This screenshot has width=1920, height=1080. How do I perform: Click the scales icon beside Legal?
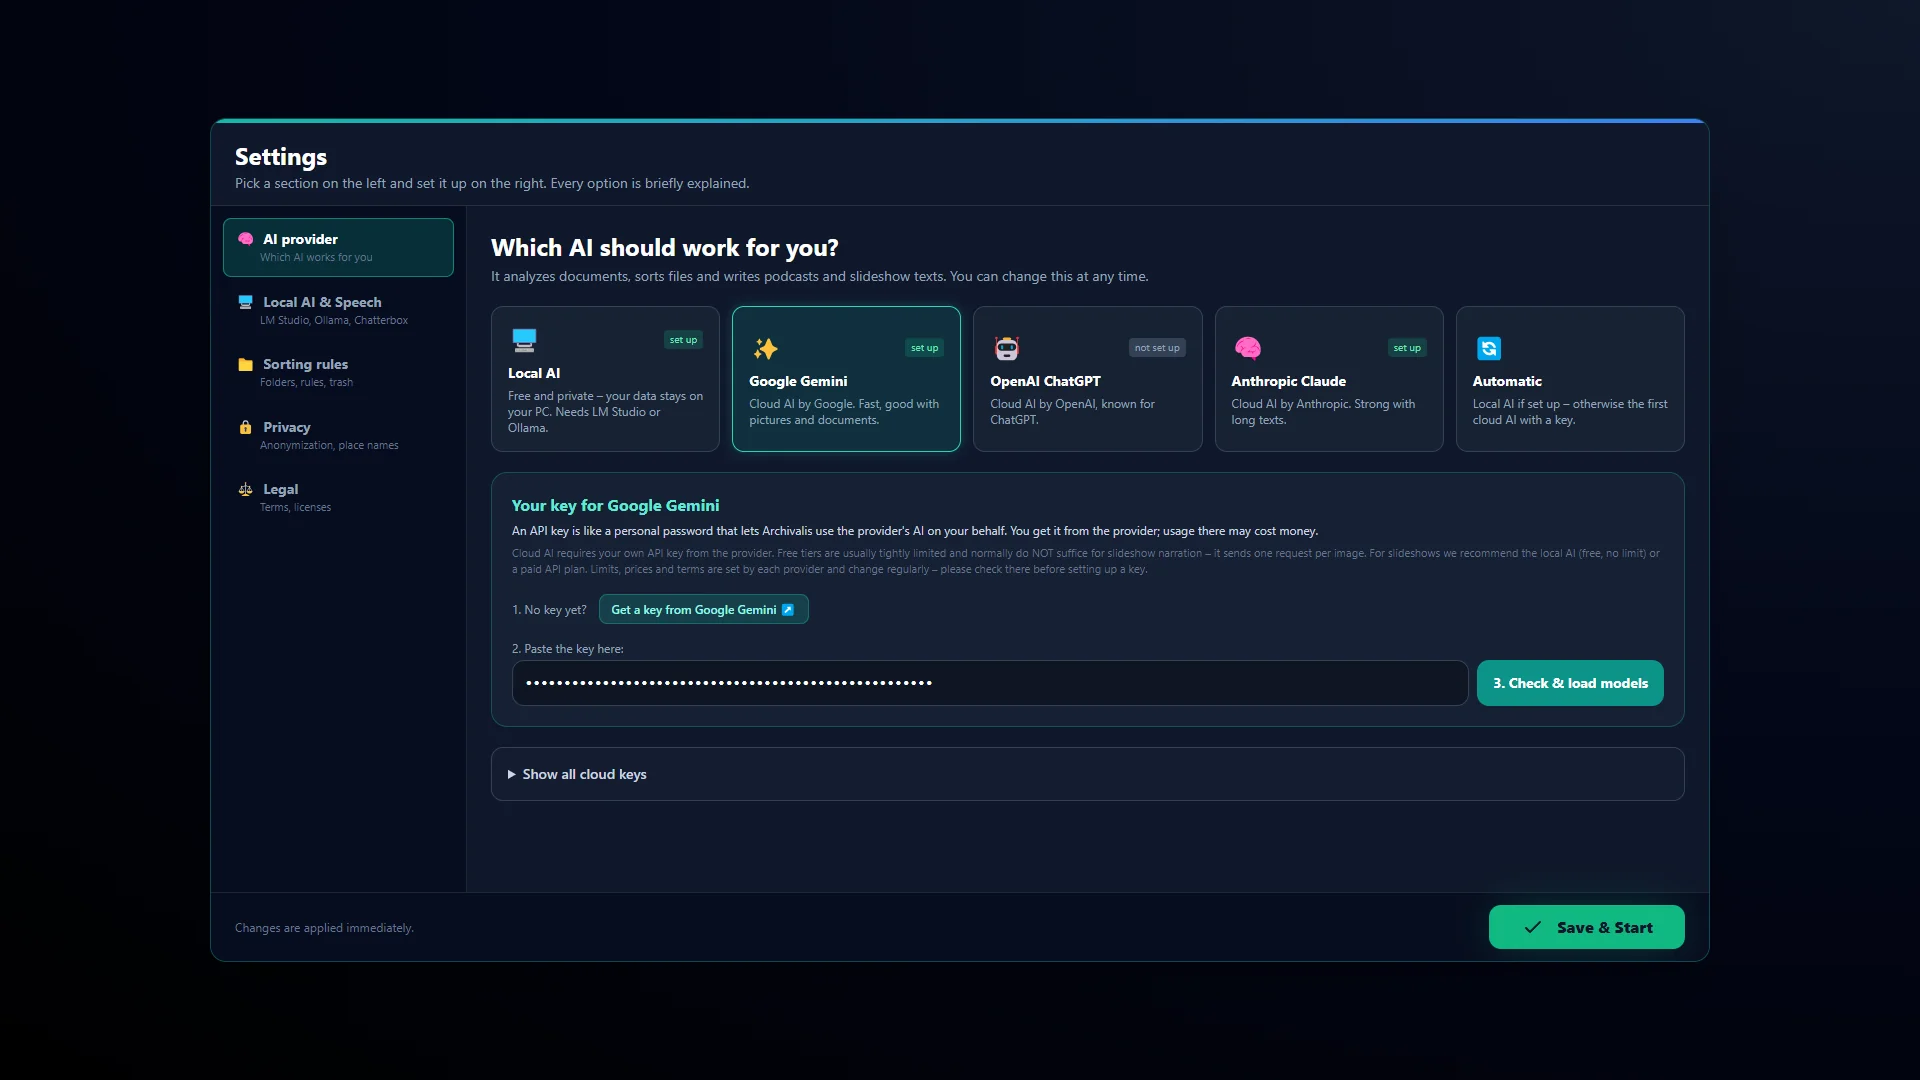coord(245,489)
